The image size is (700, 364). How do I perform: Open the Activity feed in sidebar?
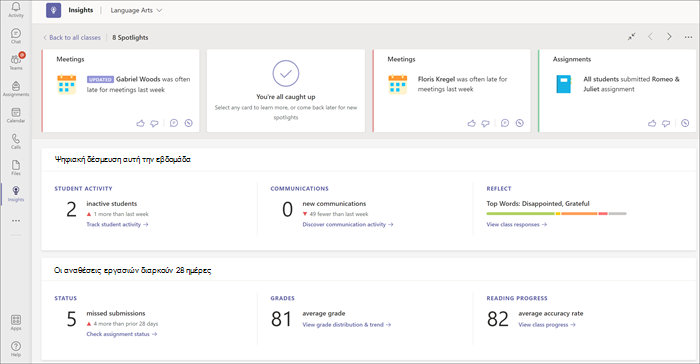[16, 9]
